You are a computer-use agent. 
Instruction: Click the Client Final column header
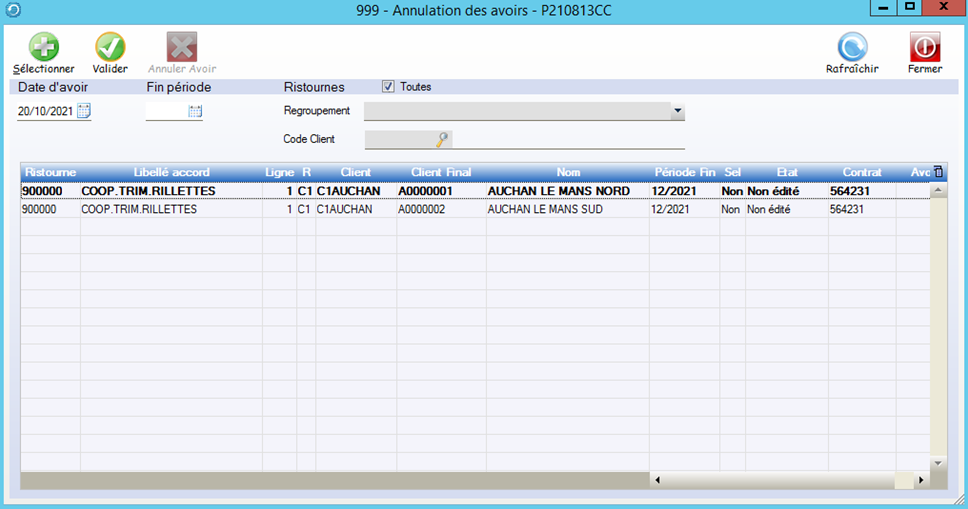[x=440, y=172]
